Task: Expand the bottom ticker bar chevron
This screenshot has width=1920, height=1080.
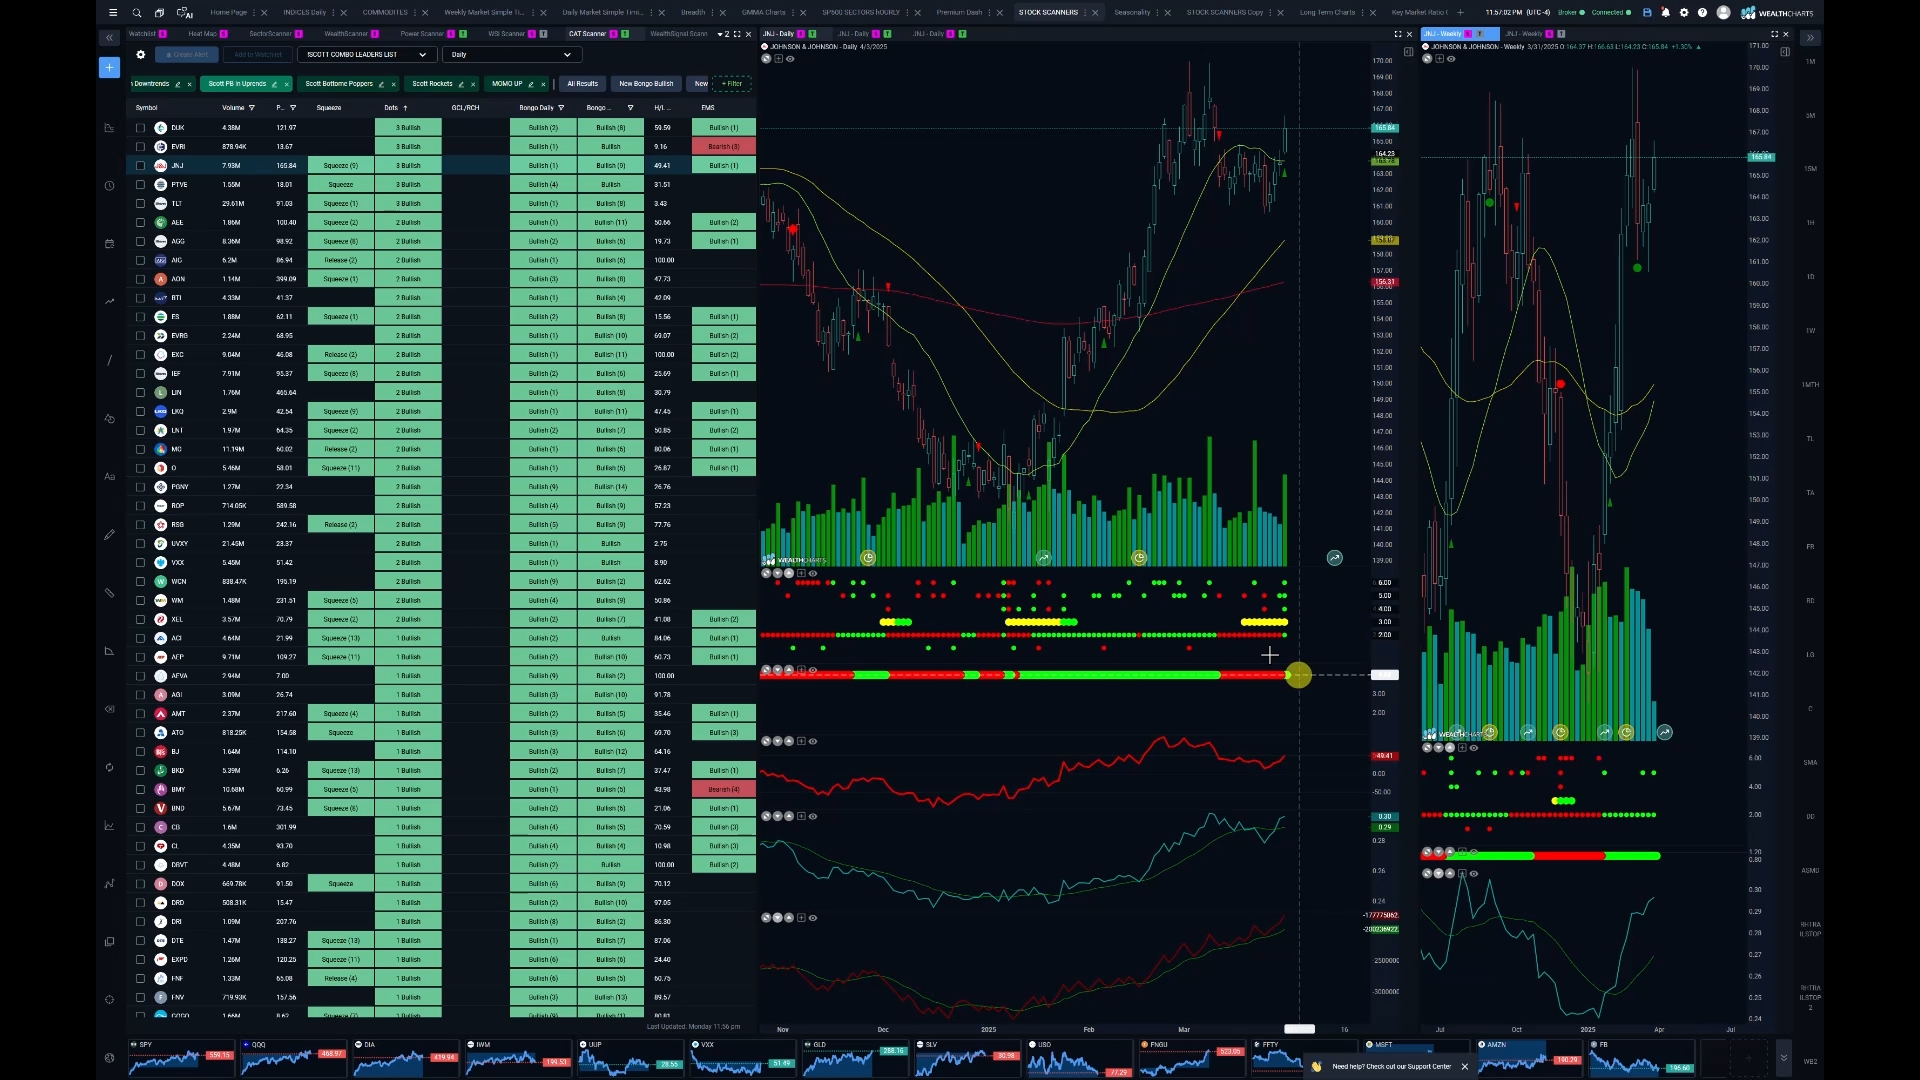Action: point(1783,1058)
